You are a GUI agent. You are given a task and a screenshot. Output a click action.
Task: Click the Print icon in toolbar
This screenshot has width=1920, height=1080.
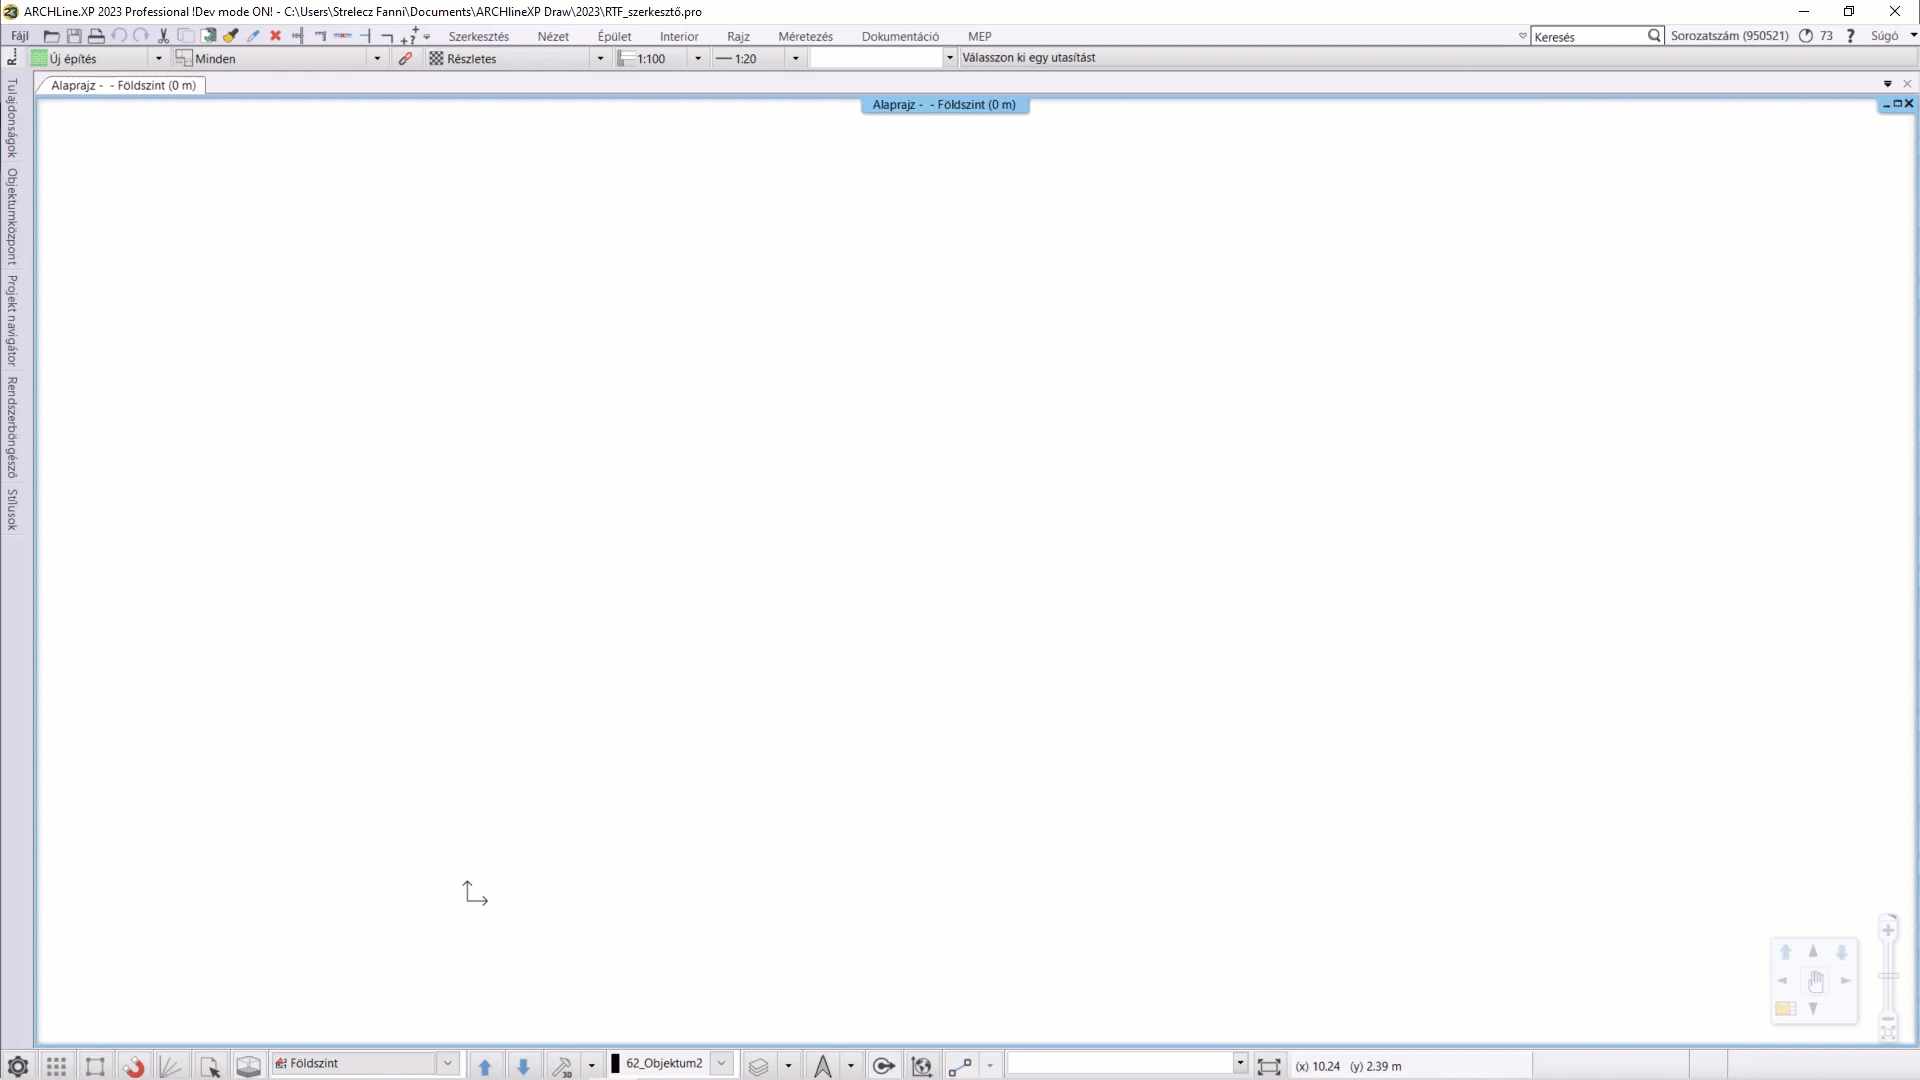pos(96,36)
